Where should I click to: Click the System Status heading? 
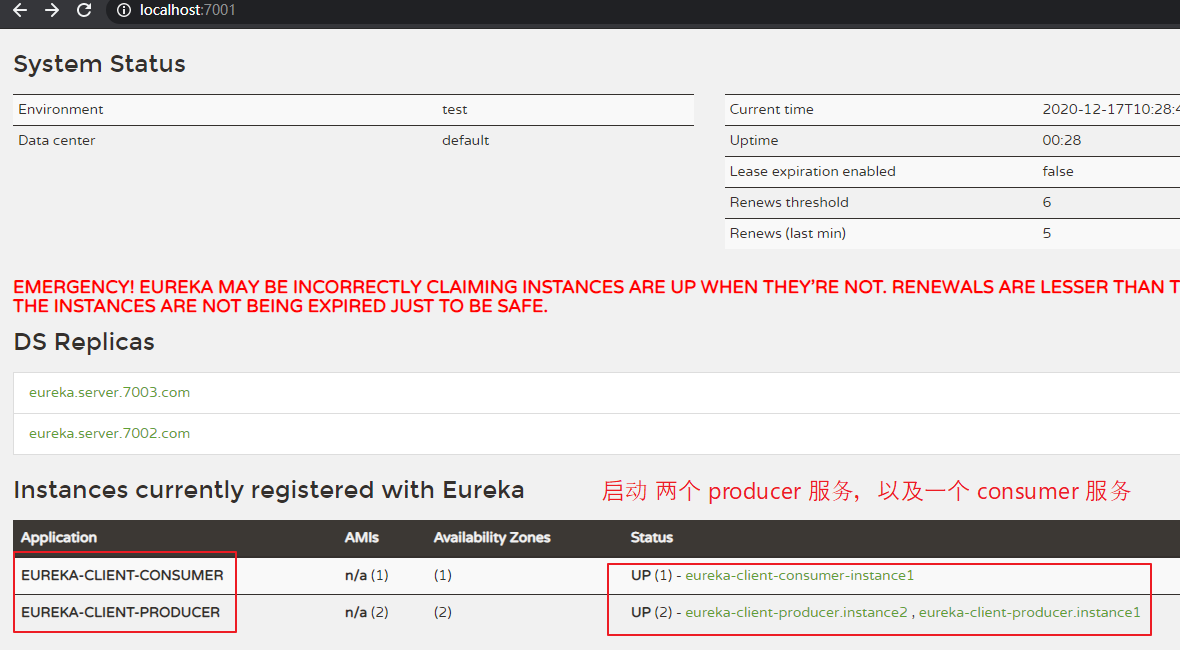[99, 64]
